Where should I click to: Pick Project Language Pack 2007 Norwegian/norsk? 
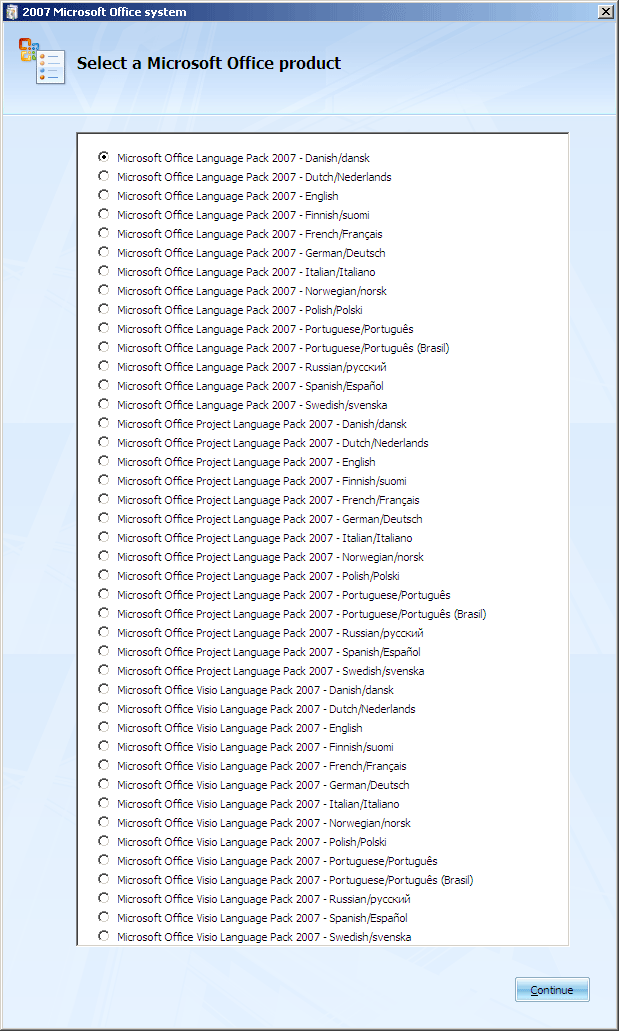point(103,556)
